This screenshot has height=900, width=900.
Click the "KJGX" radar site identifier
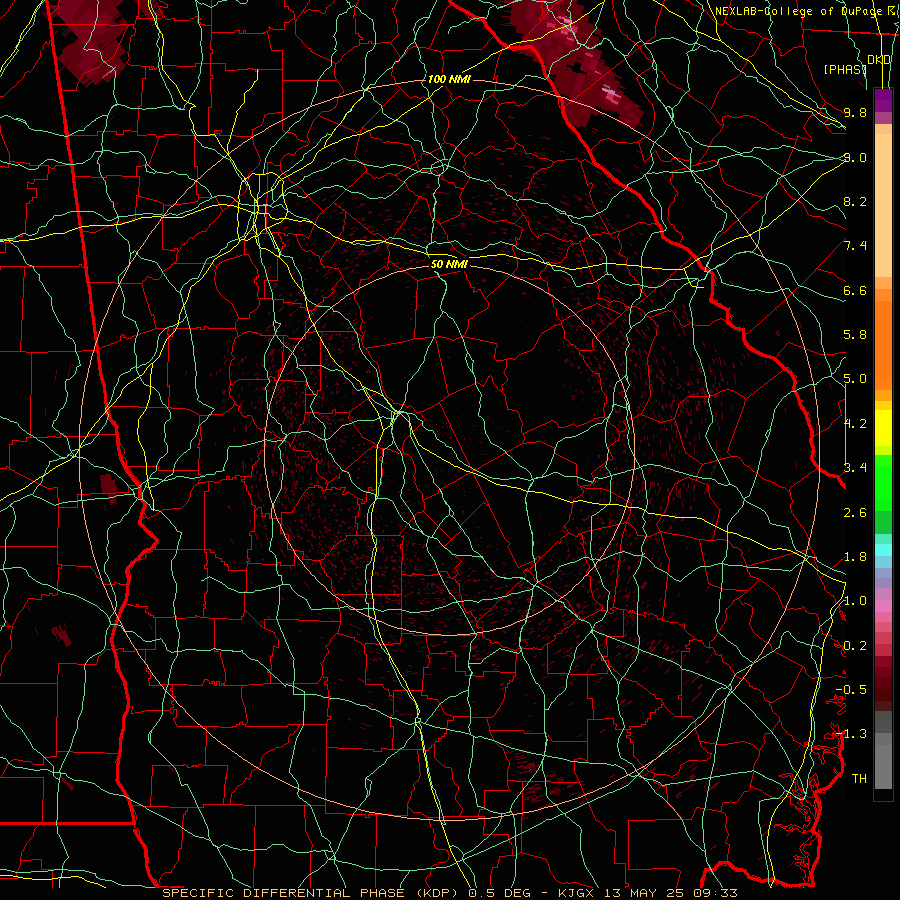(x=578, y=893)
